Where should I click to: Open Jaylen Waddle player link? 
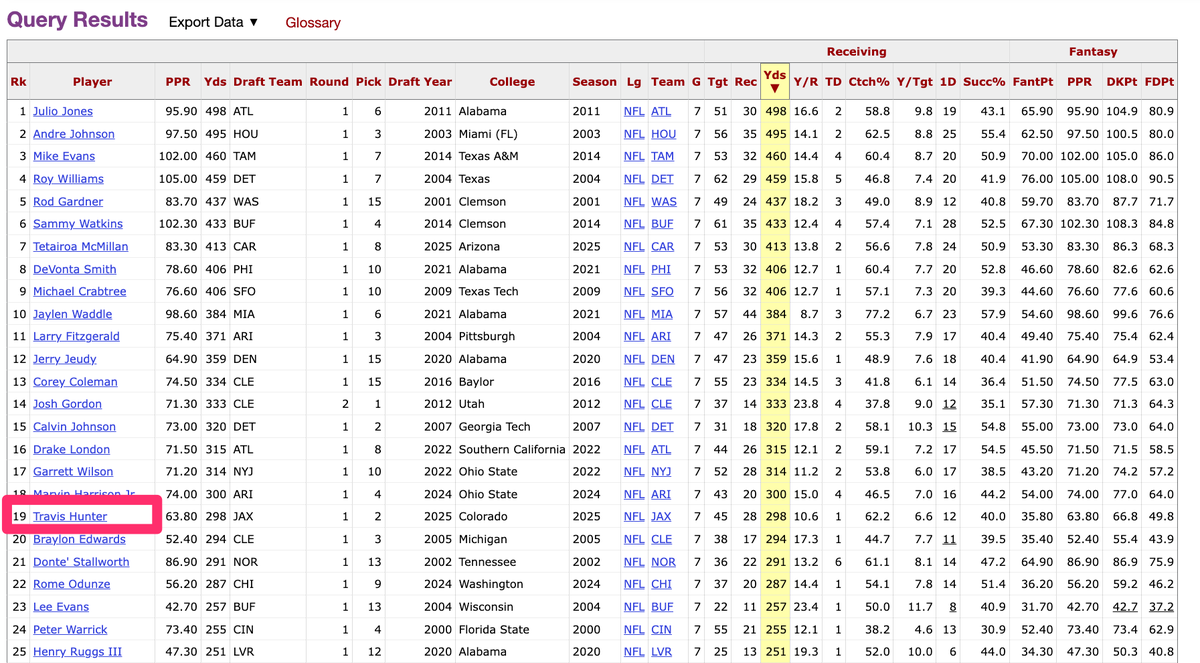72,314
